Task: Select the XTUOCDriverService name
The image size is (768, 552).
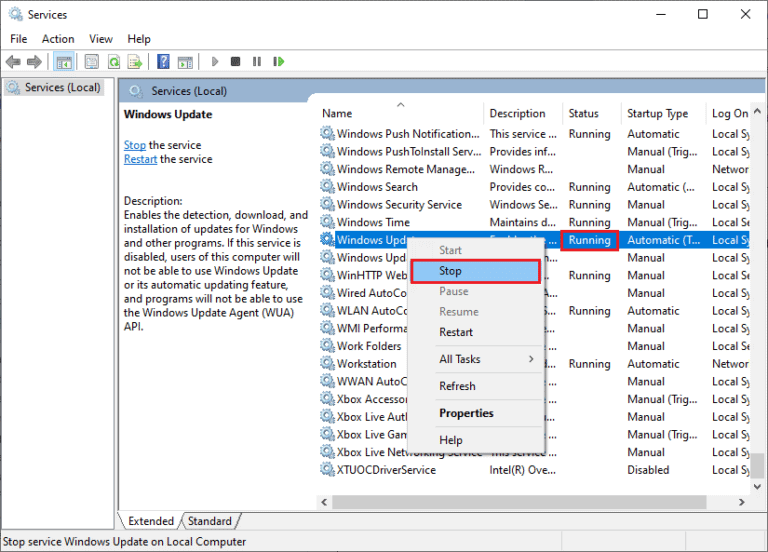Action: 386,470
